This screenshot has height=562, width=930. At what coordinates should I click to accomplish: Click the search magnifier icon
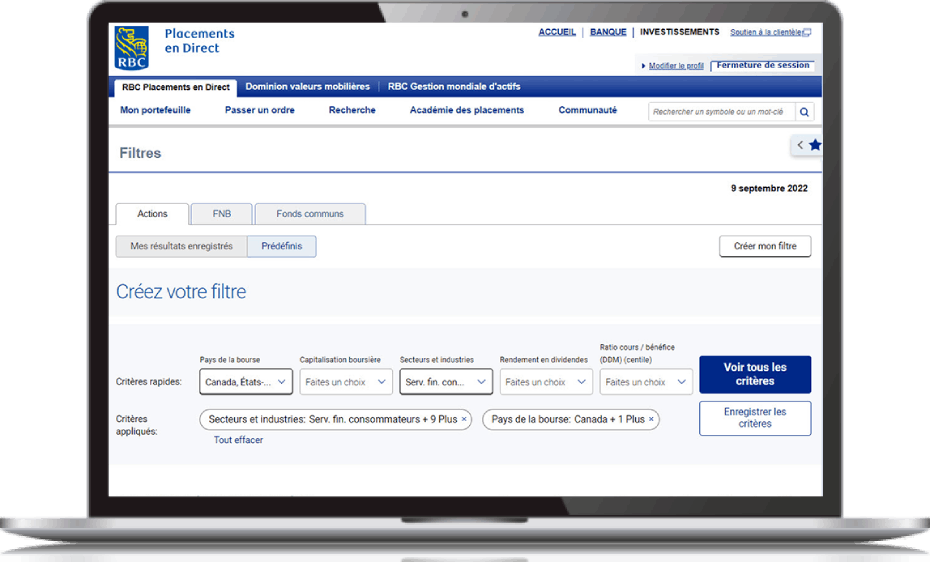click(804, 111)
